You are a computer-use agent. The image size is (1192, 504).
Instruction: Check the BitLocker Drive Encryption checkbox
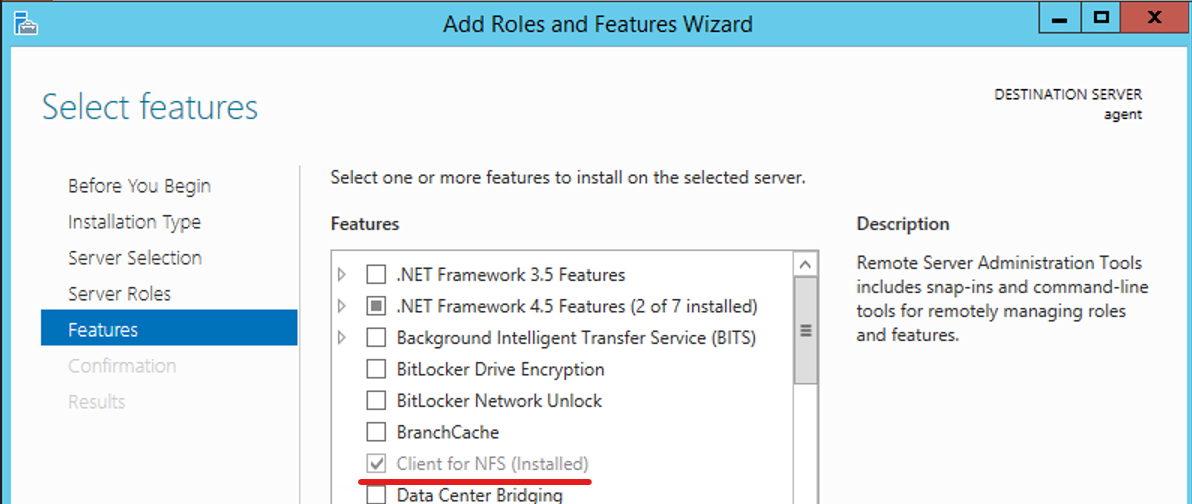(376, 369)
